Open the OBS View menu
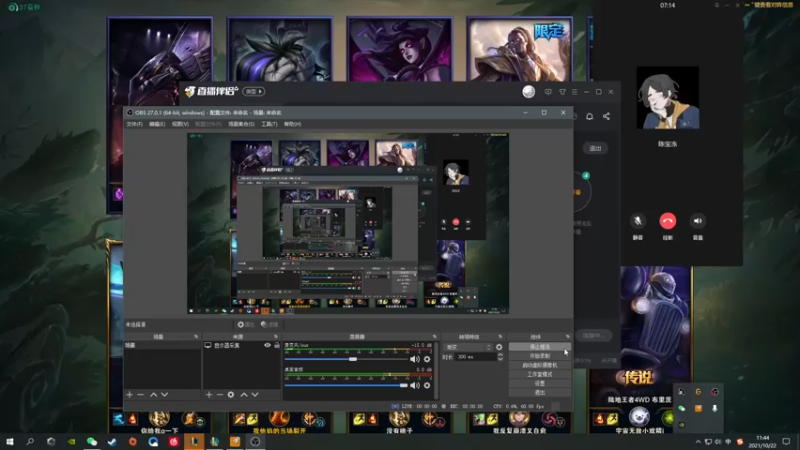 [180, 124]
